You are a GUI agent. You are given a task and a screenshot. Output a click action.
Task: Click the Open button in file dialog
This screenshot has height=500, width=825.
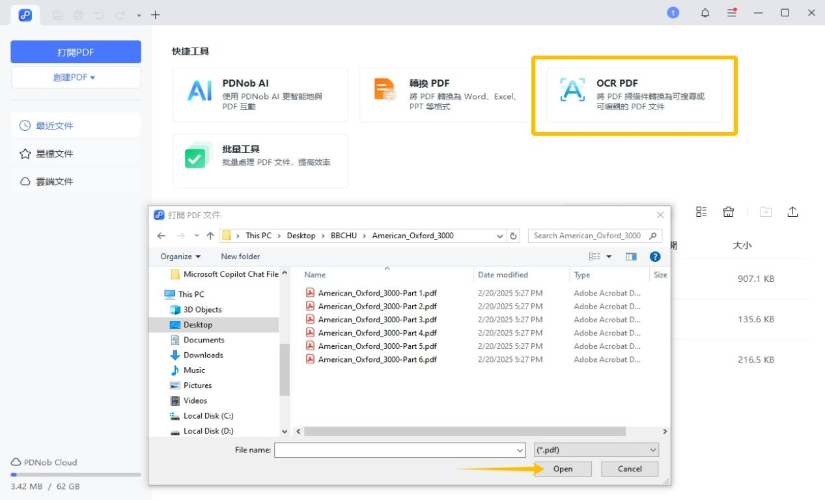(x=562, y=469)
